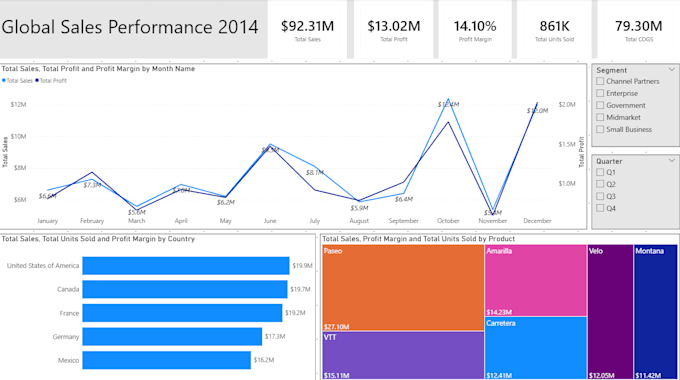
Task: Click the February $7.3M data label
Action: tap(92, 185)
